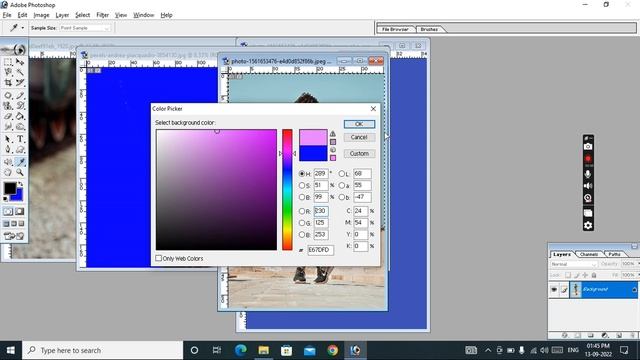Viewport: 640px width, 360px height.
Task: Select the Eraser tool
Action: [8, 116]
